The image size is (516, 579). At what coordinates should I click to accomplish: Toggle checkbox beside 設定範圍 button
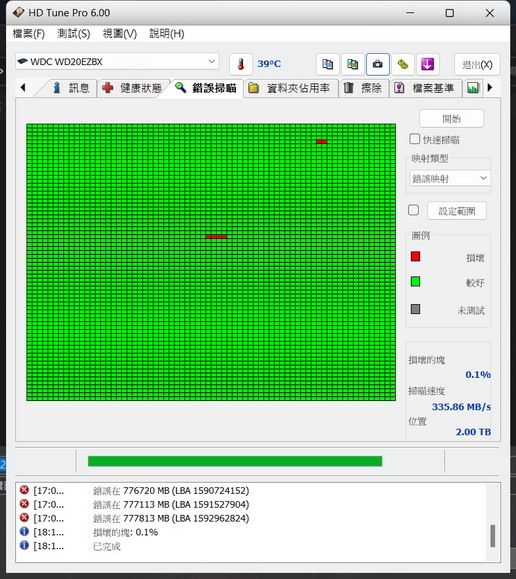pyautogui.click(x=413, y=210)
